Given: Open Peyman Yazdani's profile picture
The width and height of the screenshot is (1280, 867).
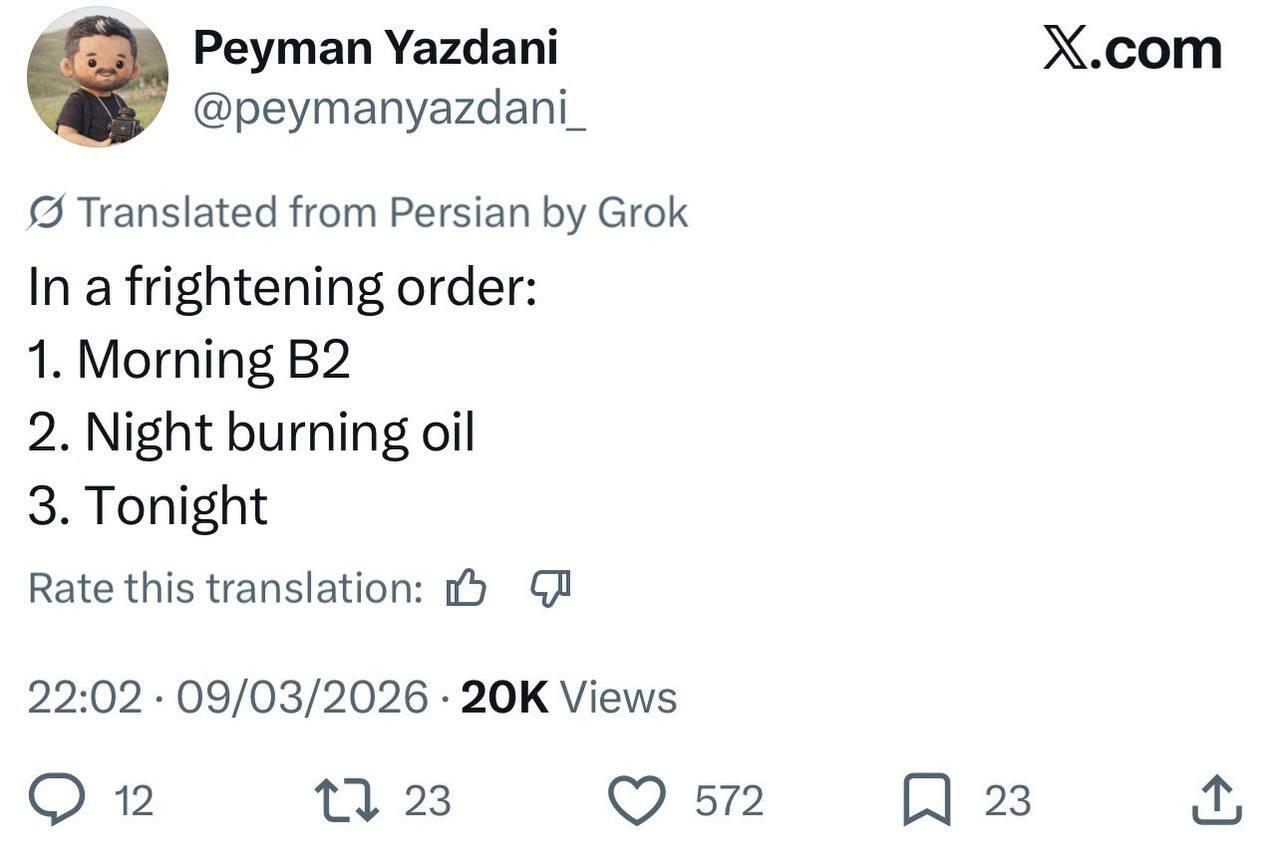Looking at the screenshot, I should (97, 77).
